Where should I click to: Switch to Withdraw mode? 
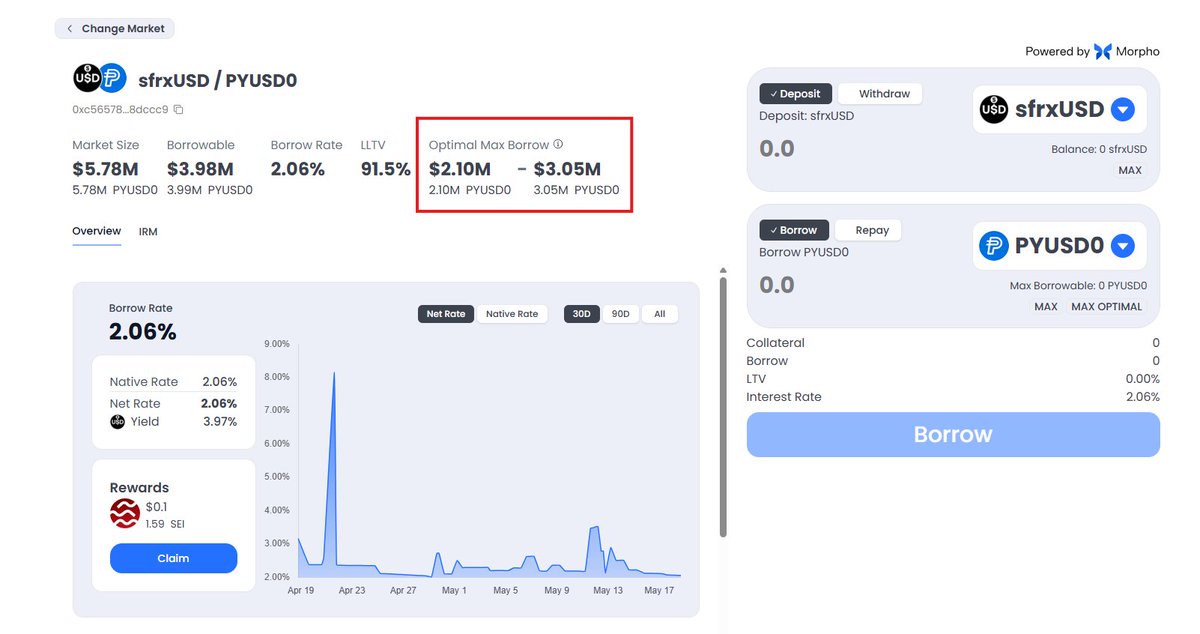[879, 94]
